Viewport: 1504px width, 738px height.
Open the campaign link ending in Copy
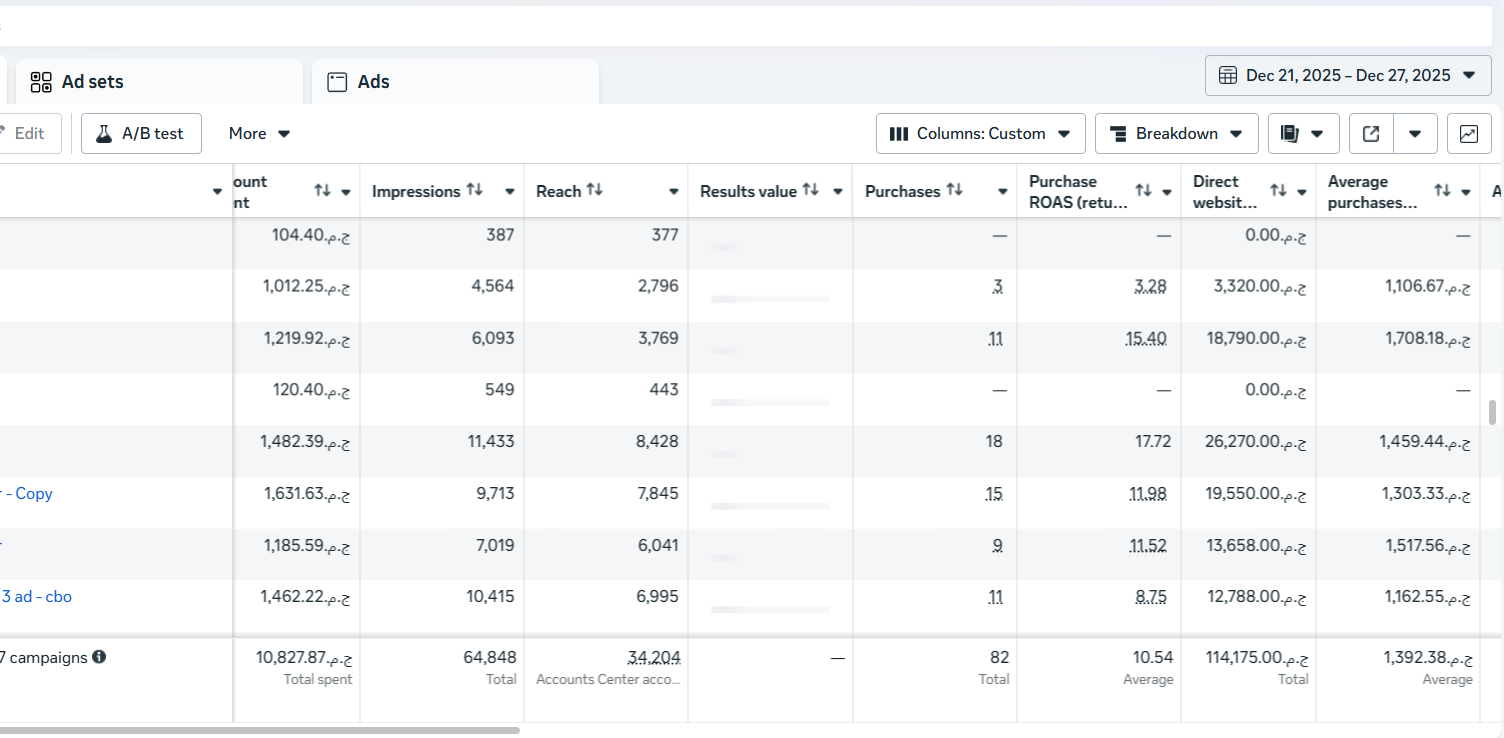click(x=27, y=493)
